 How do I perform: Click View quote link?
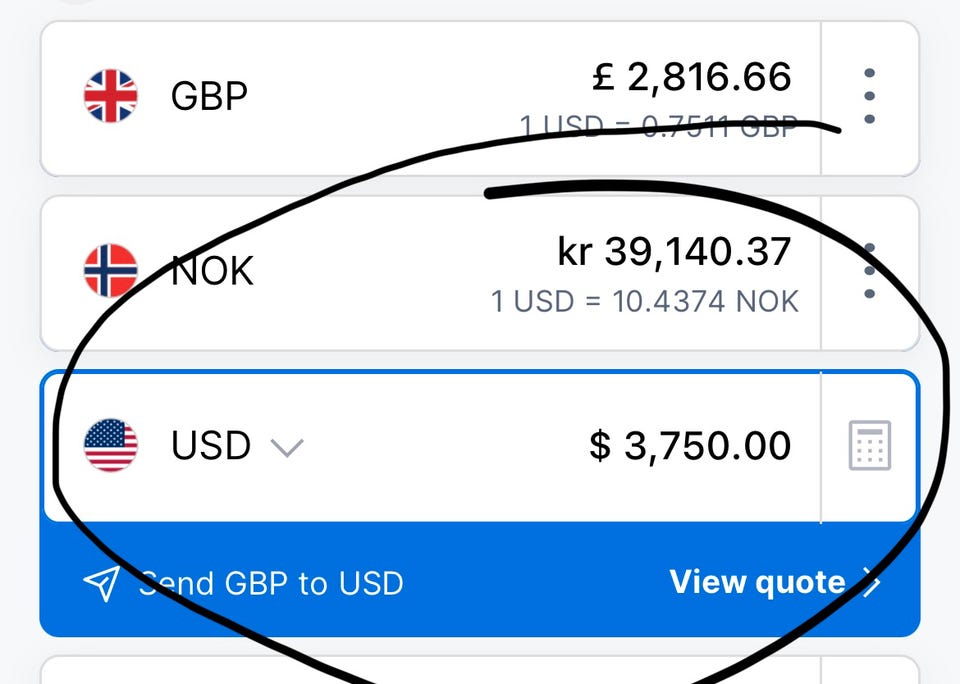click(757, 582)
